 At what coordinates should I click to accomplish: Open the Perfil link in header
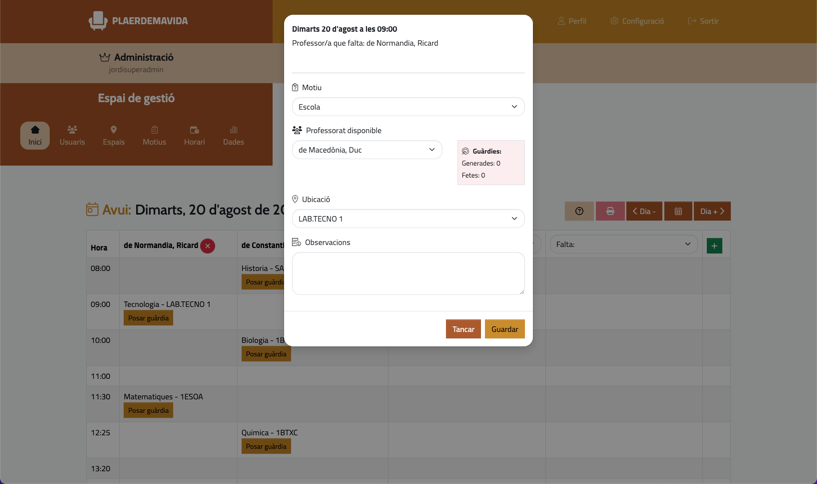[572, 21]
